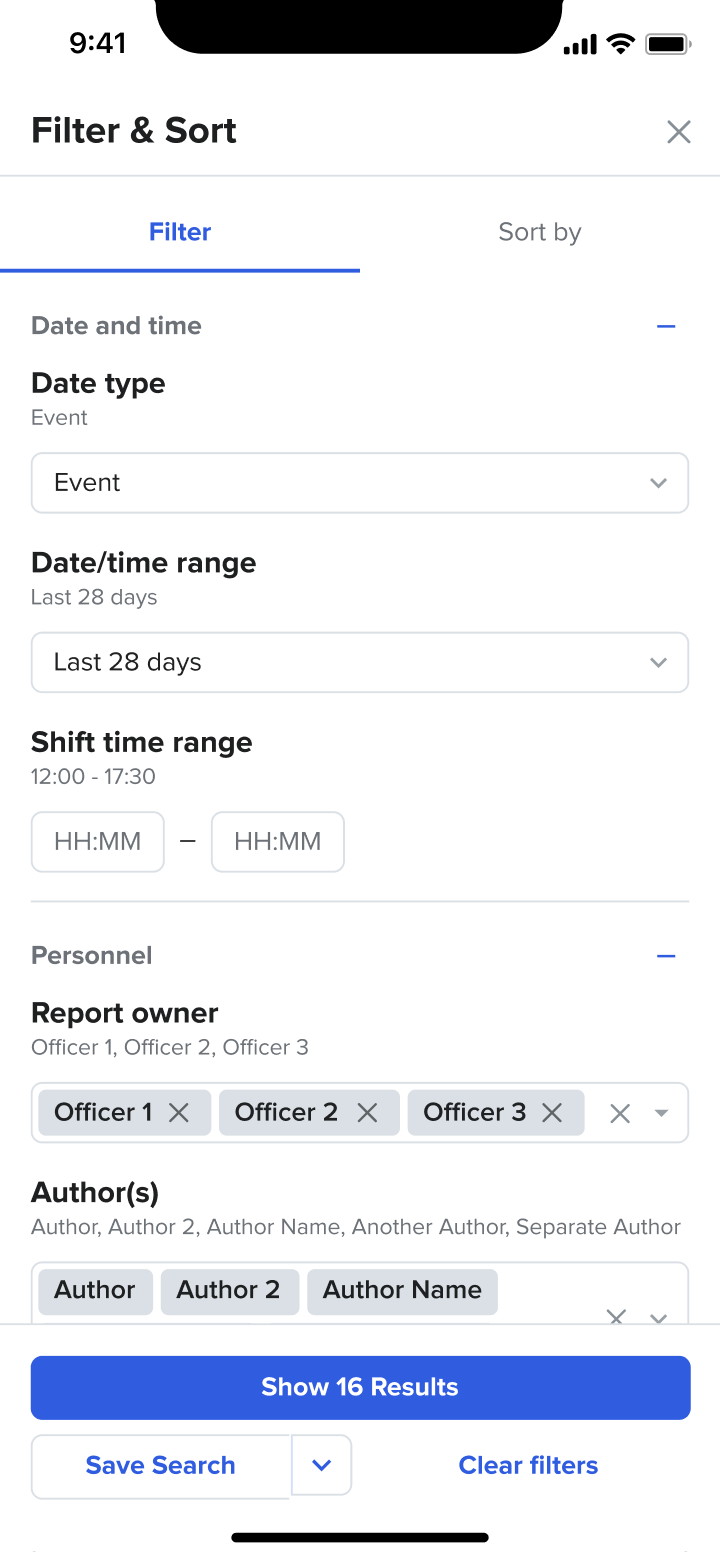720x1552 pixels.
Task: Close the Filter & Sort panel
Action: [x=679, y=132]
